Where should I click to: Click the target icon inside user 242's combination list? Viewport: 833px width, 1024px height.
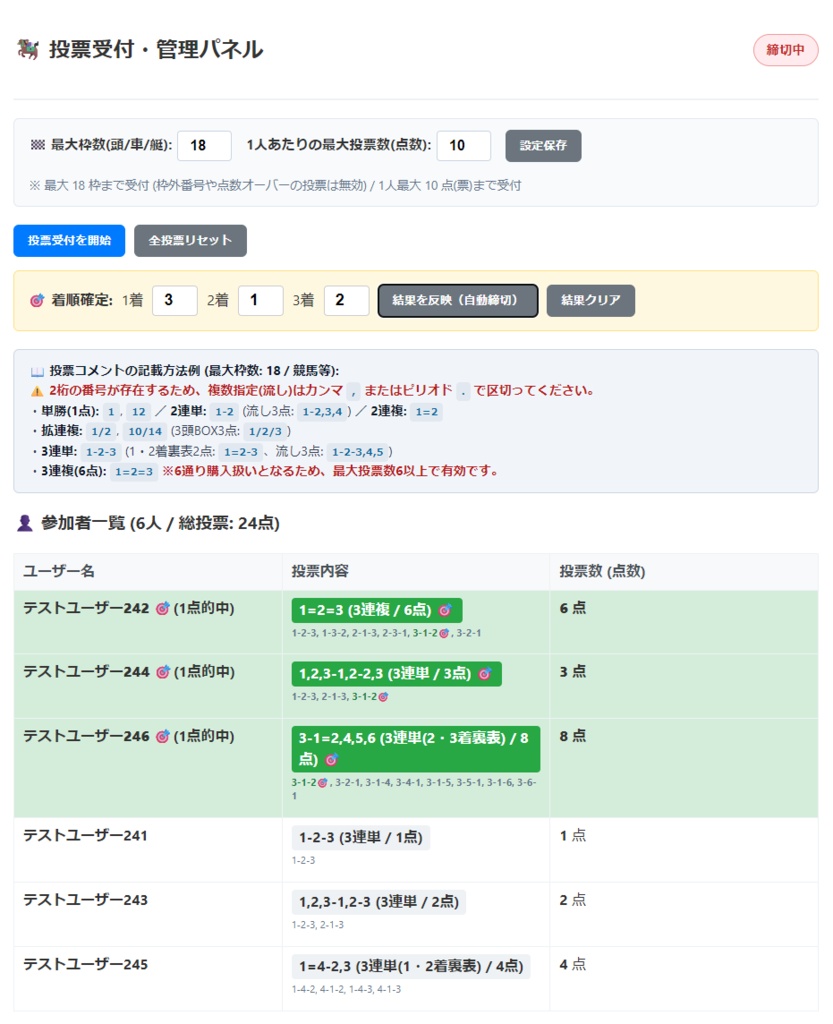(x=444, y=633)
